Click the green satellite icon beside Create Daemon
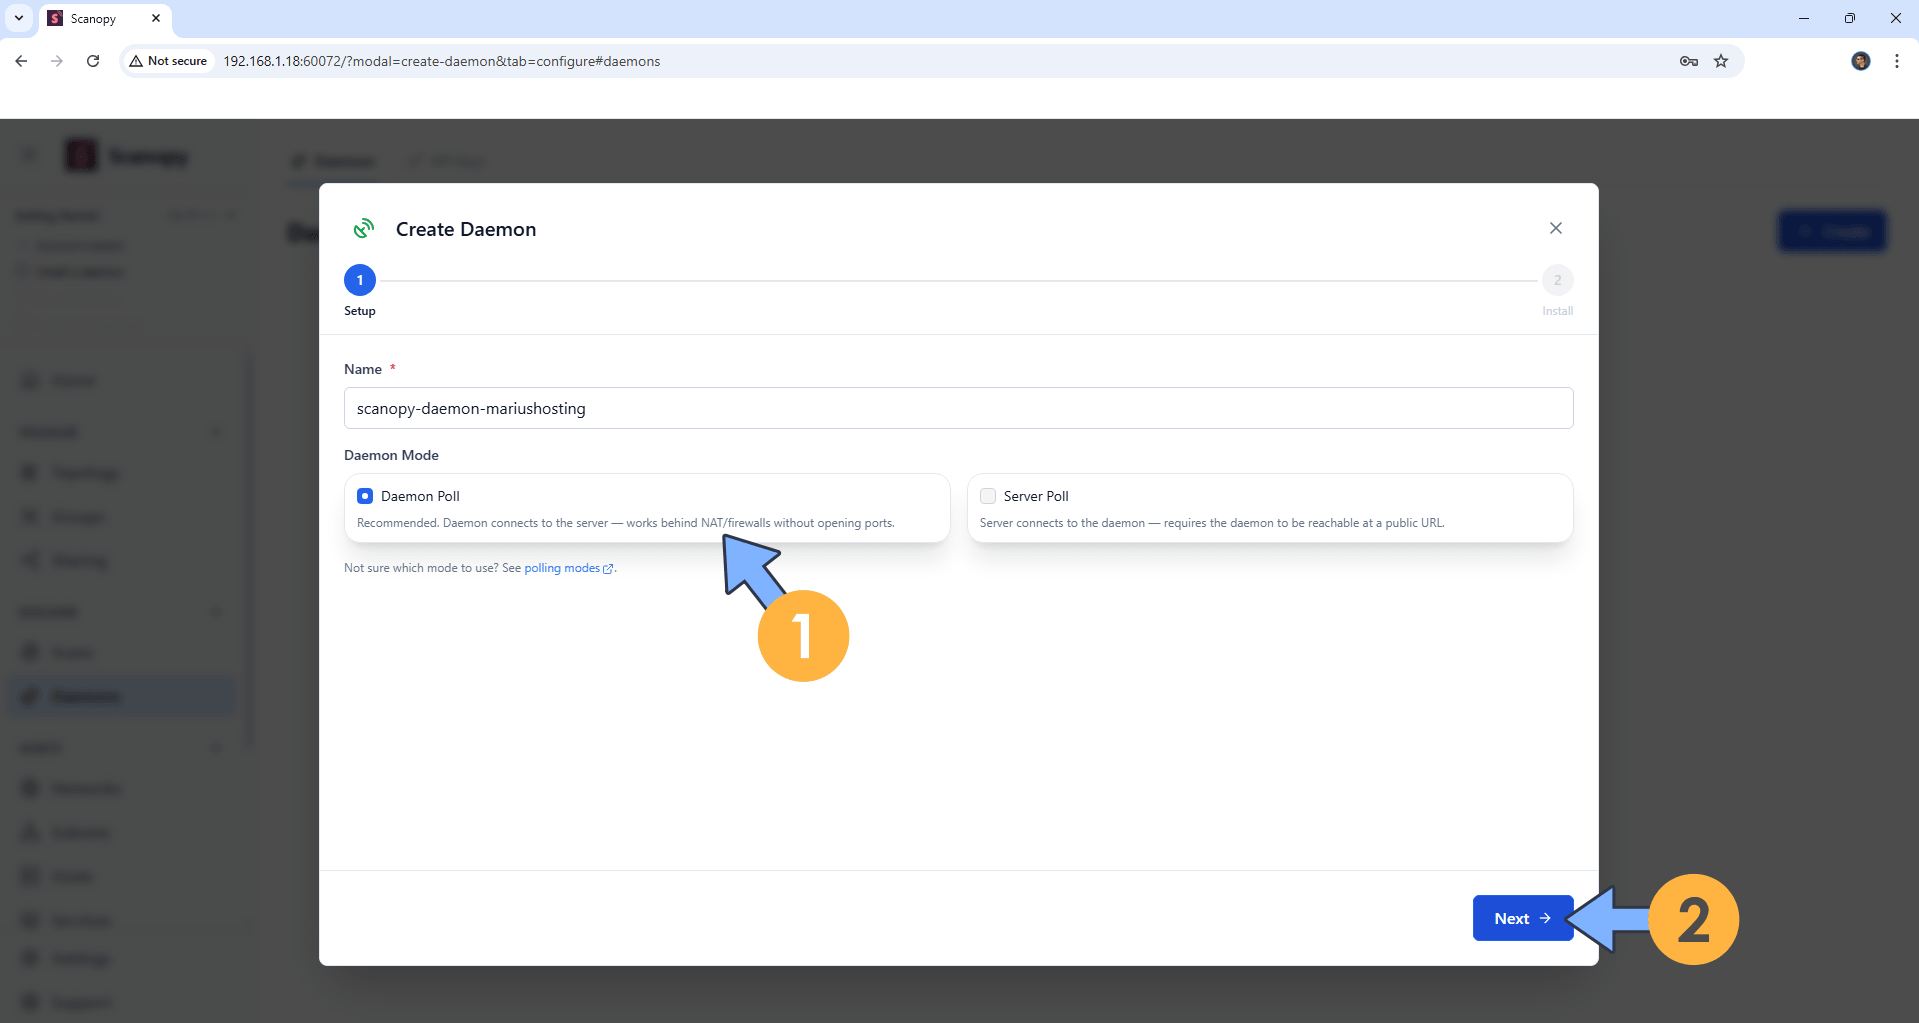The image size is (1919, 1023). pos(364,228)
